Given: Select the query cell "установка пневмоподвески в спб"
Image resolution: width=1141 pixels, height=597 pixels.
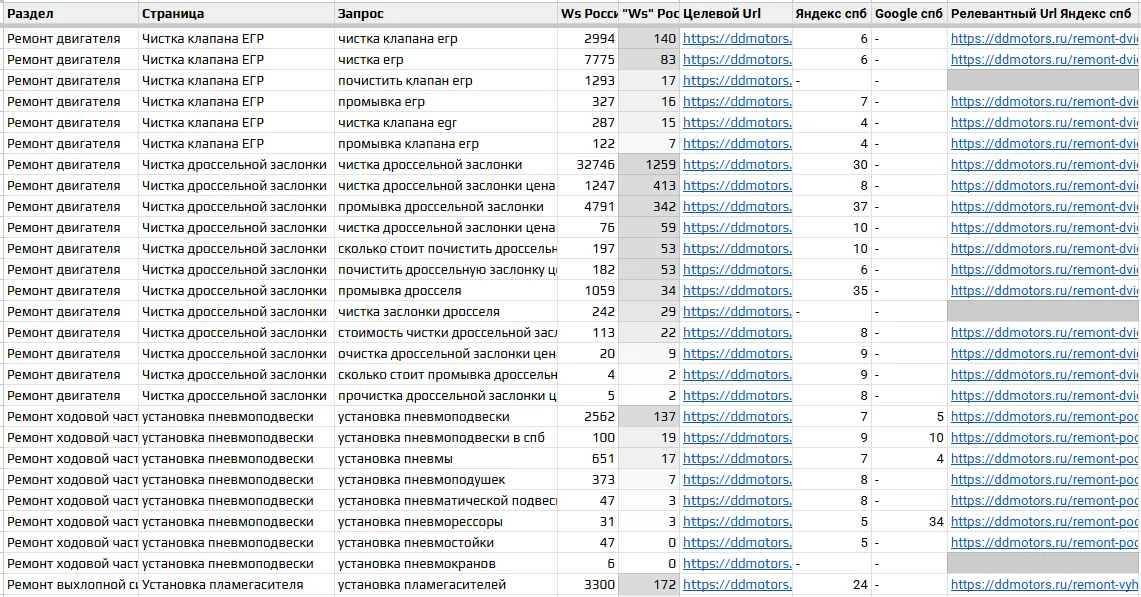Looking at the screenshot, I should coord(446,438).
